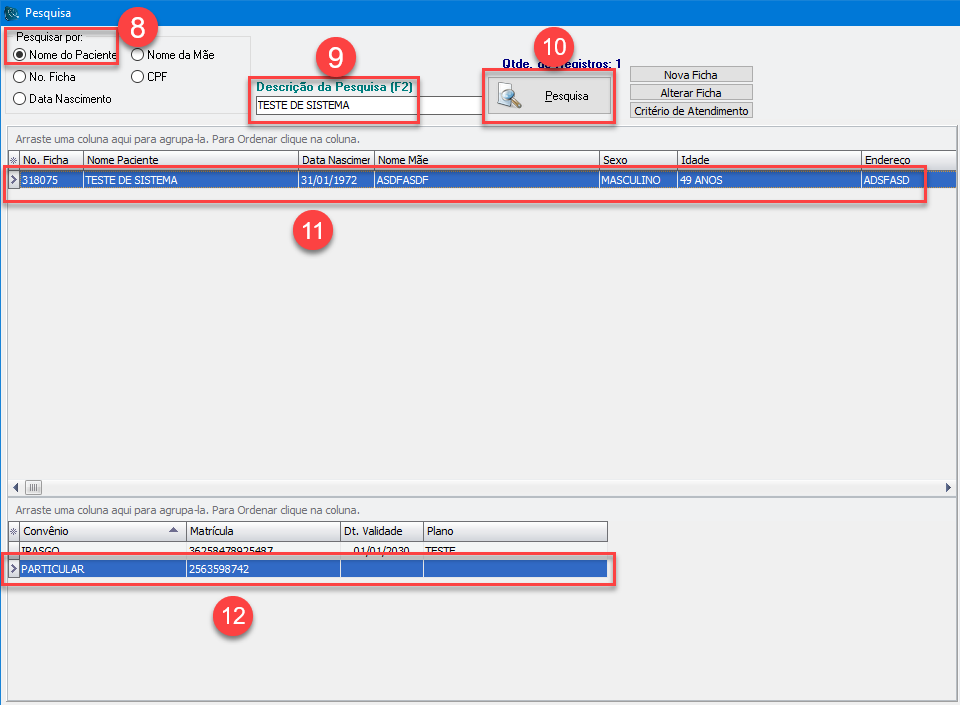Click the horizontal scrollbar right arrow
Screen dimensions: 960x705
pyautogui.click(x=948, y=487)
